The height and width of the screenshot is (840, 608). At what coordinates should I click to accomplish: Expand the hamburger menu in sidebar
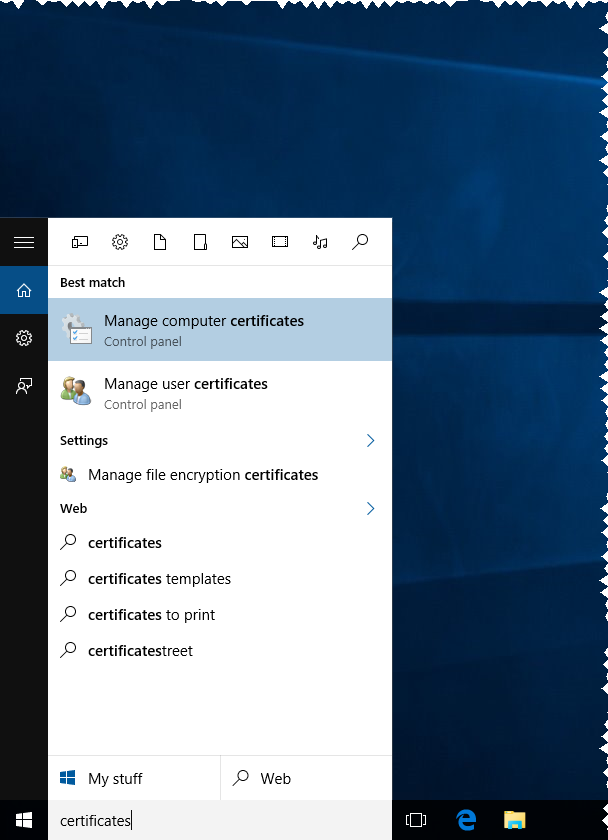coord(24,242)
